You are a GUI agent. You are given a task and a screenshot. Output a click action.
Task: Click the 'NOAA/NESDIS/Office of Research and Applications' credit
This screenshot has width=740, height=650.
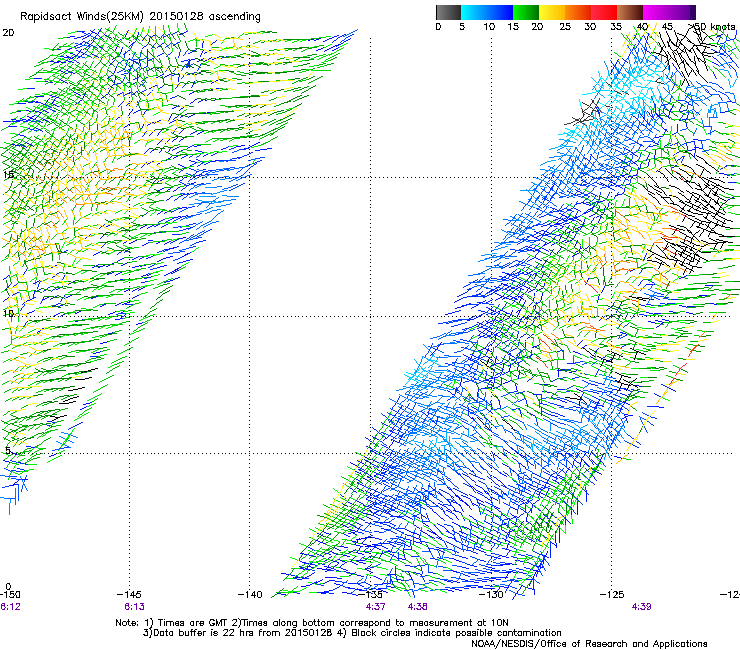pyautogui.click(x=589, y=644)
